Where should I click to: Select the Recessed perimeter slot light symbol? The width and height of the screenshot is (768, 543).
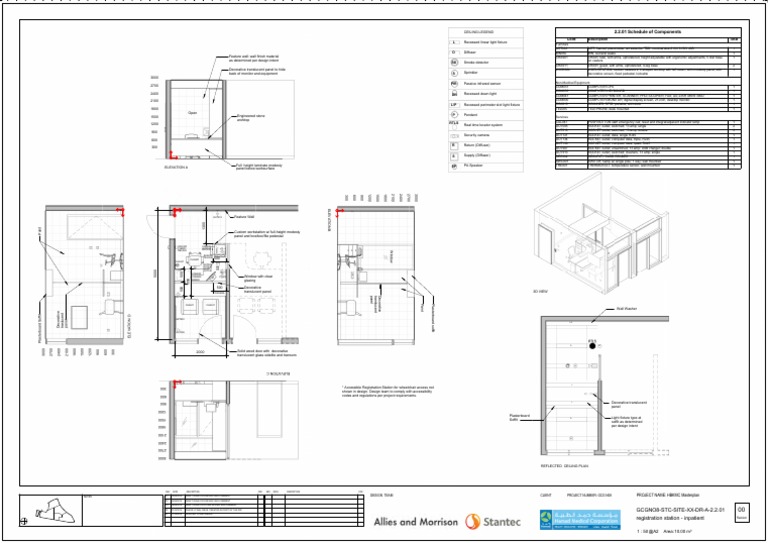click(x=454, y=105)
